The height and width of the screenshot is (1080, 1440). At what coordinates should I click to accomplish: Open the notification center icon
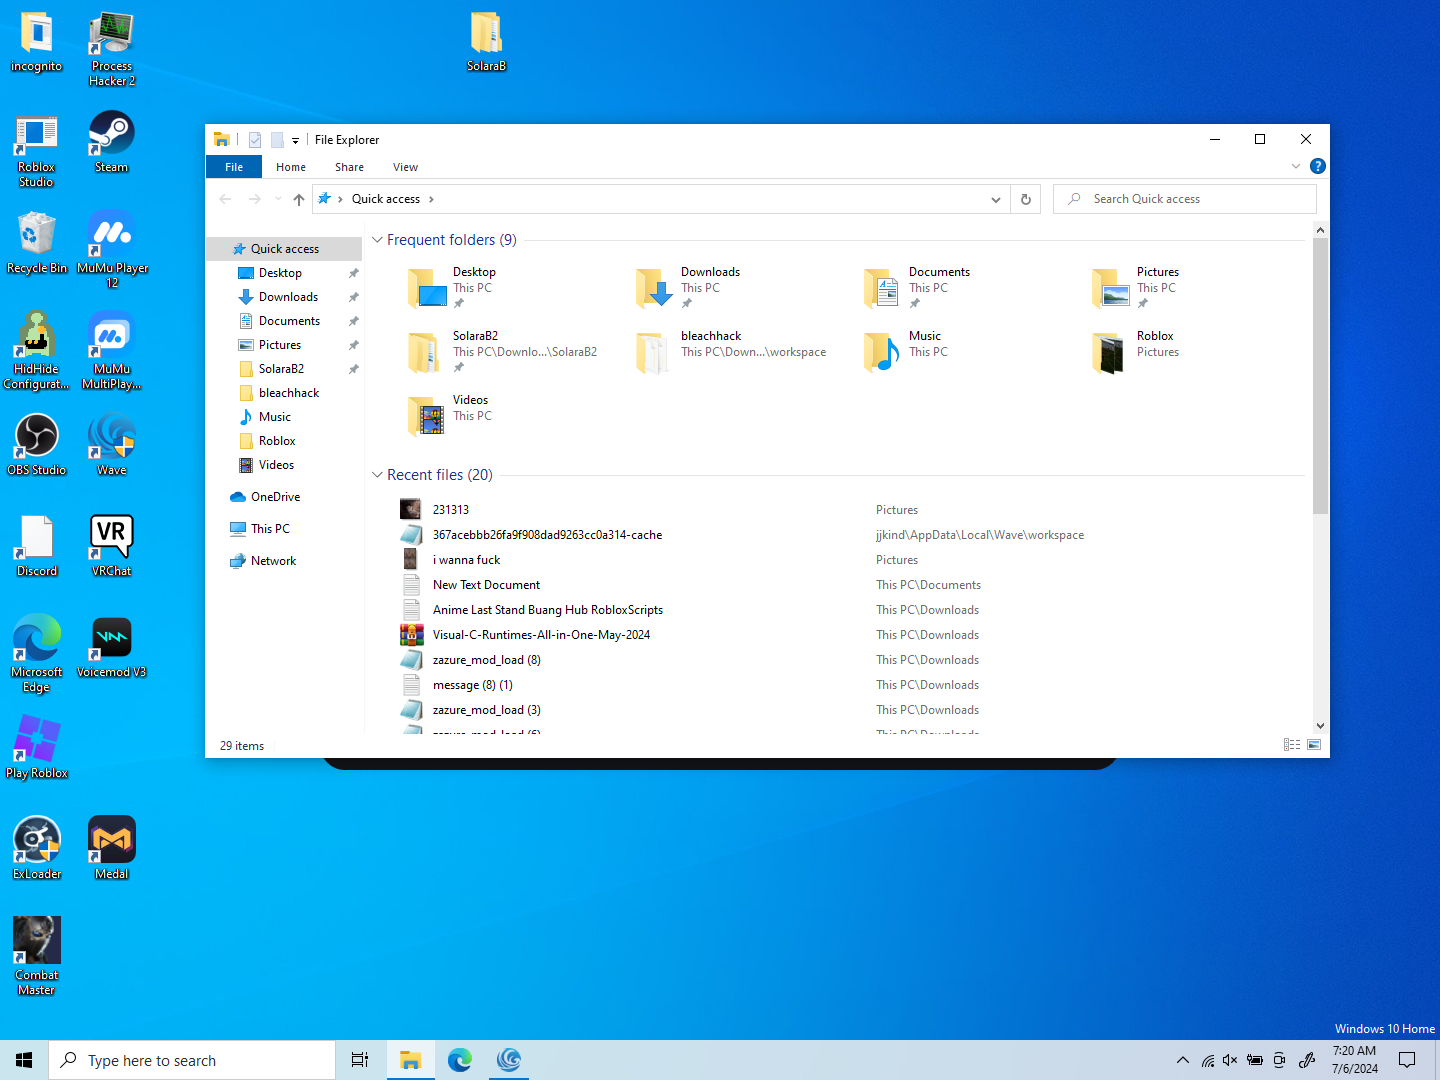coord(1407,1060)
